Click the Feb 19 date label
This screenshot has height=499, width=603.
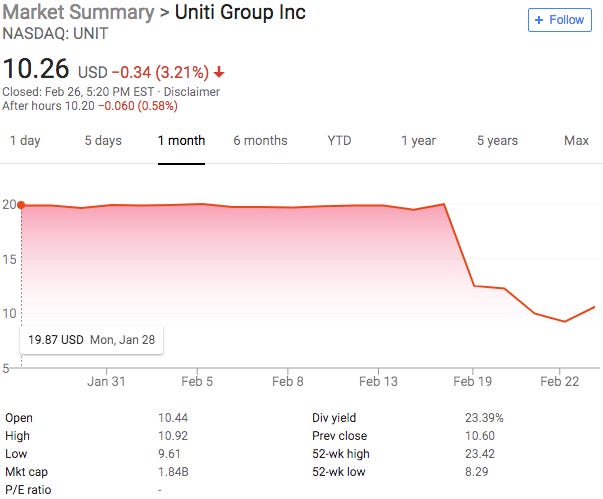473,381
